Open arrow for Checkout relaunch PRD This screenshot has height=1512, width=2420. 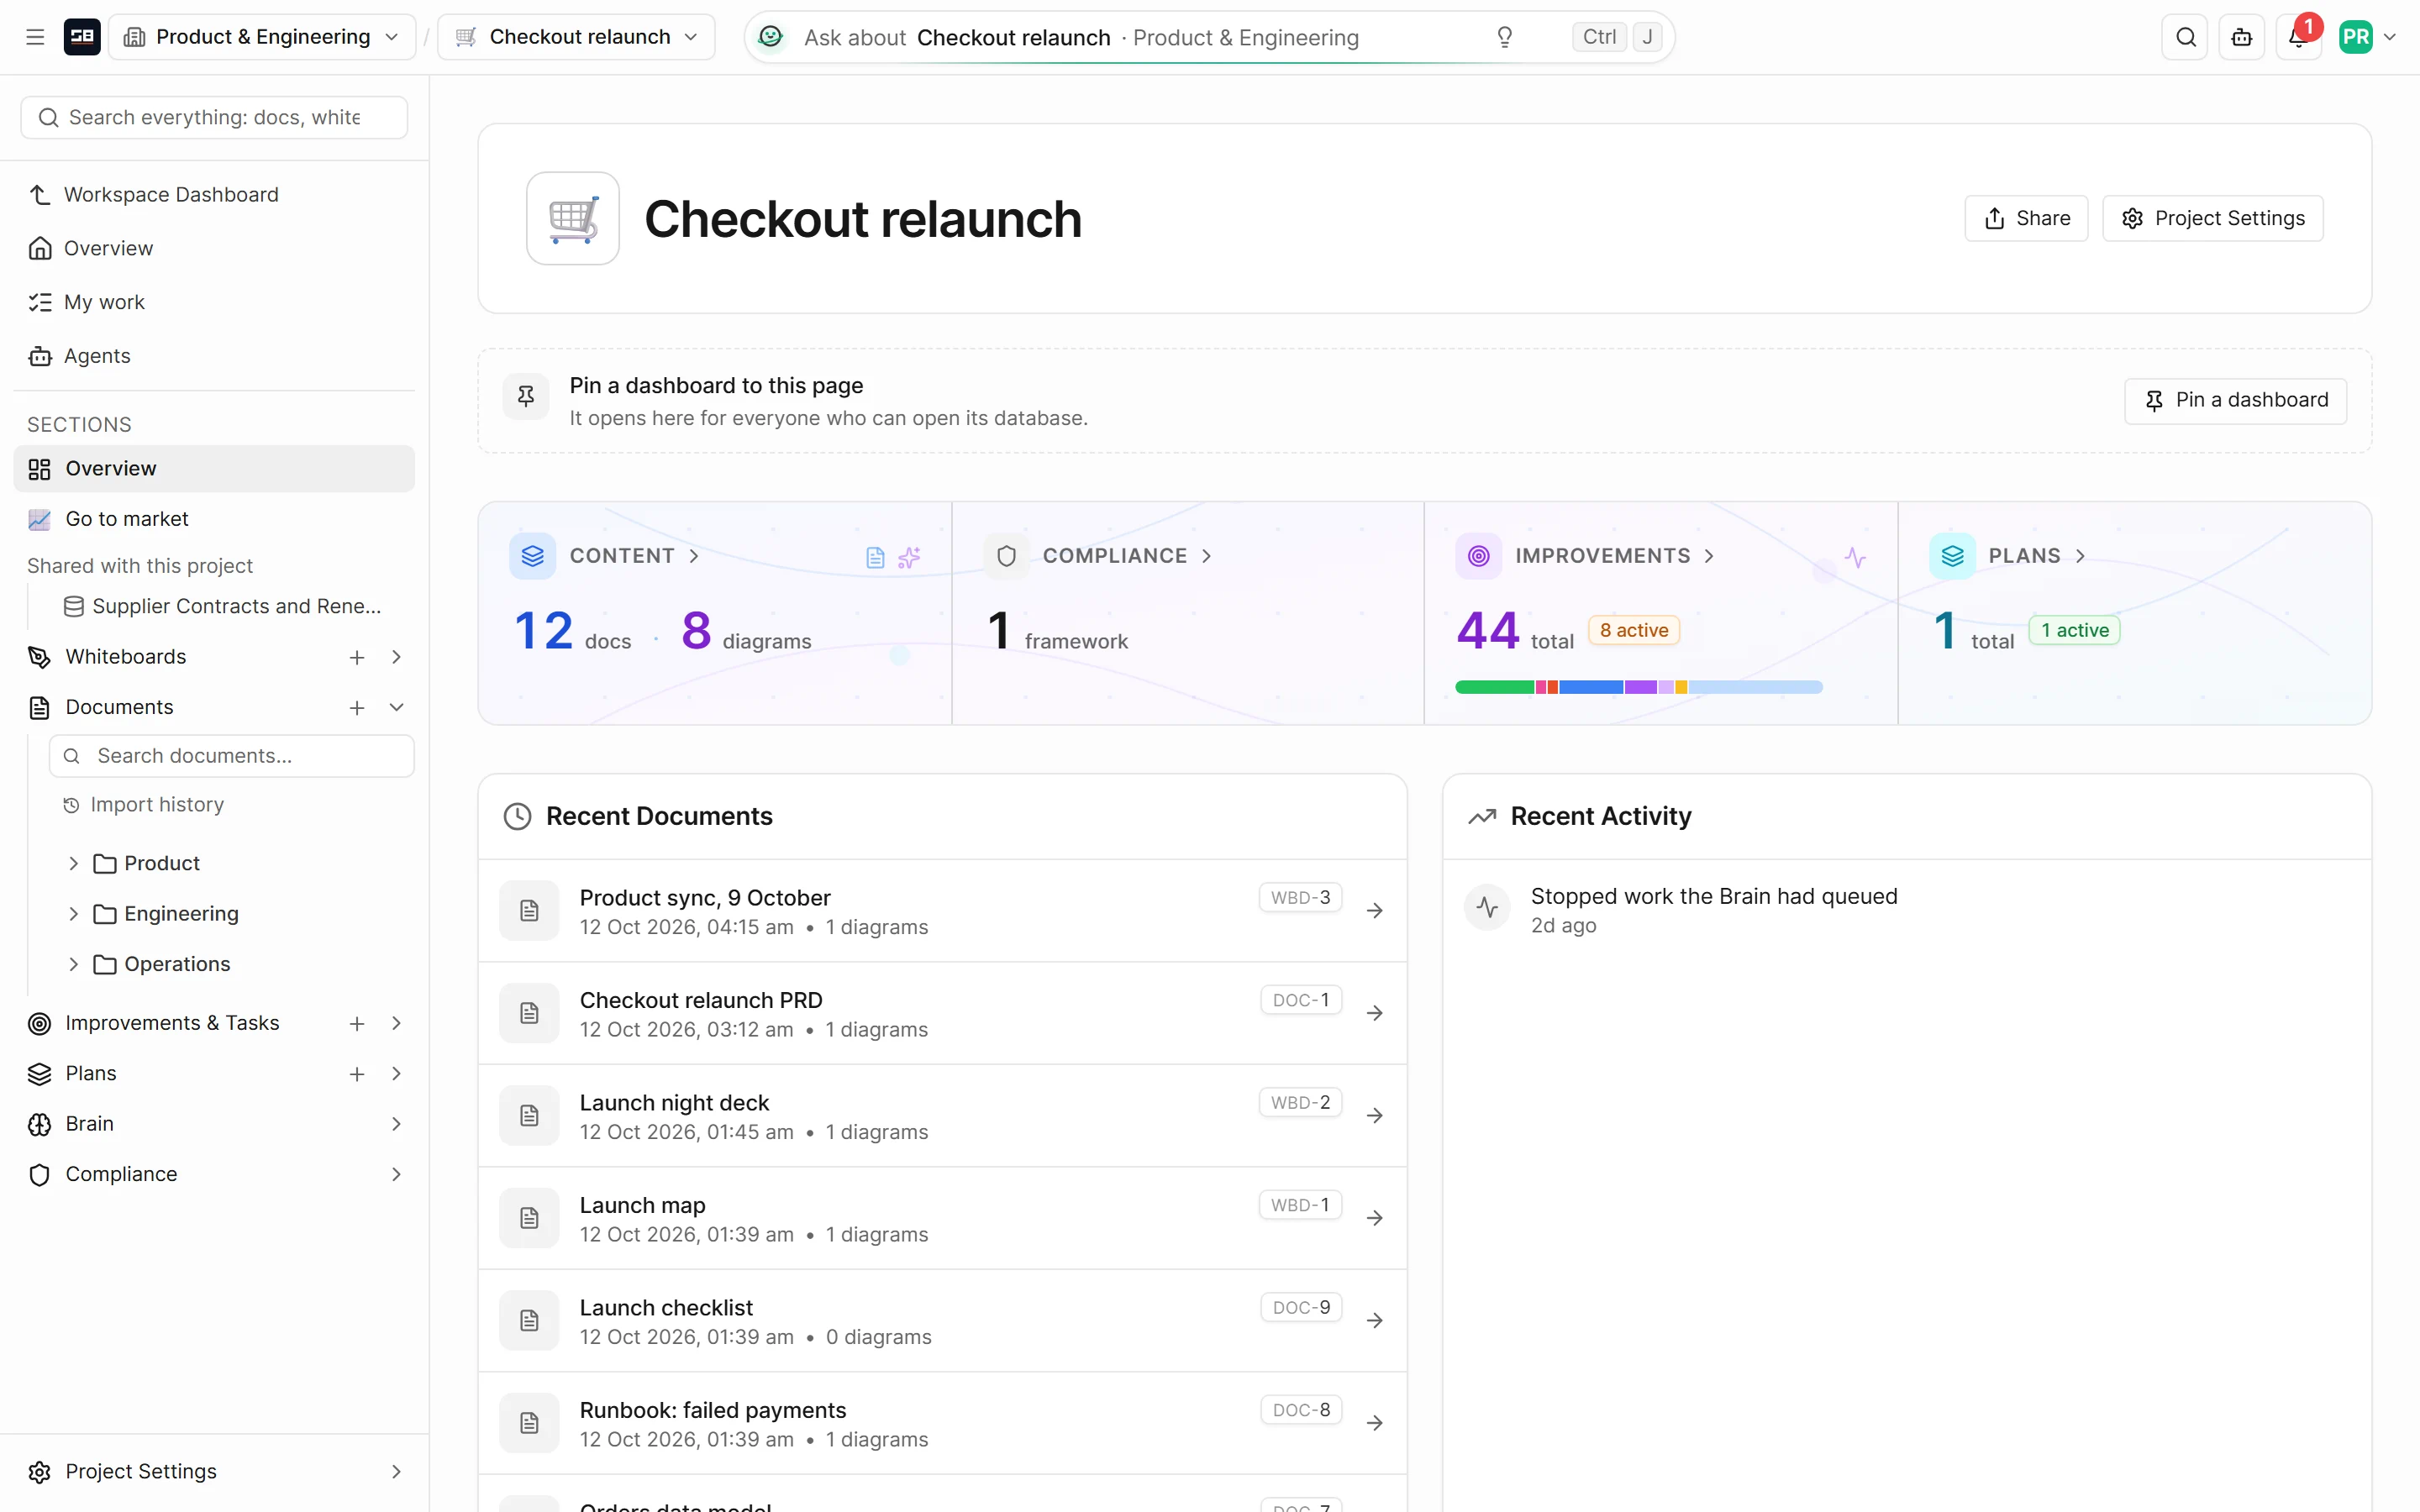pos(1375,1013)
